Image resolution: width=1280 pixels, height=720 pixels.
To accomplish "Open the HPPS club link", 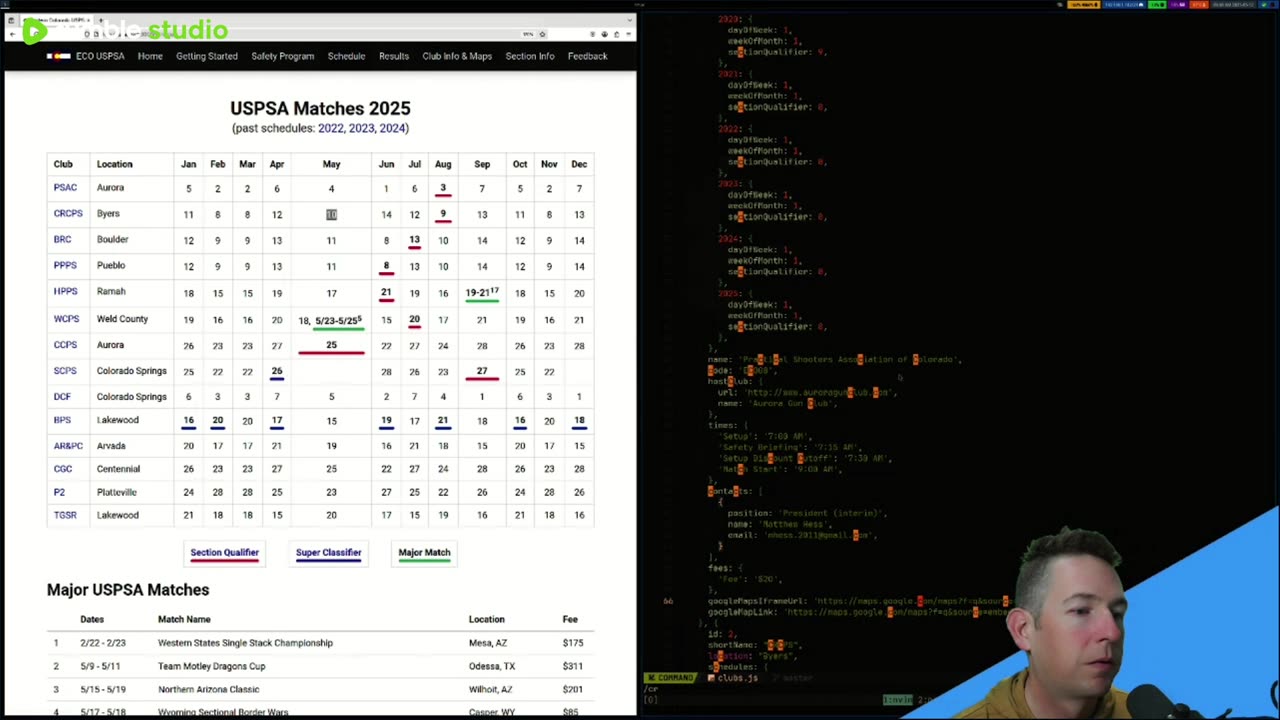I will tap(65, 292).
